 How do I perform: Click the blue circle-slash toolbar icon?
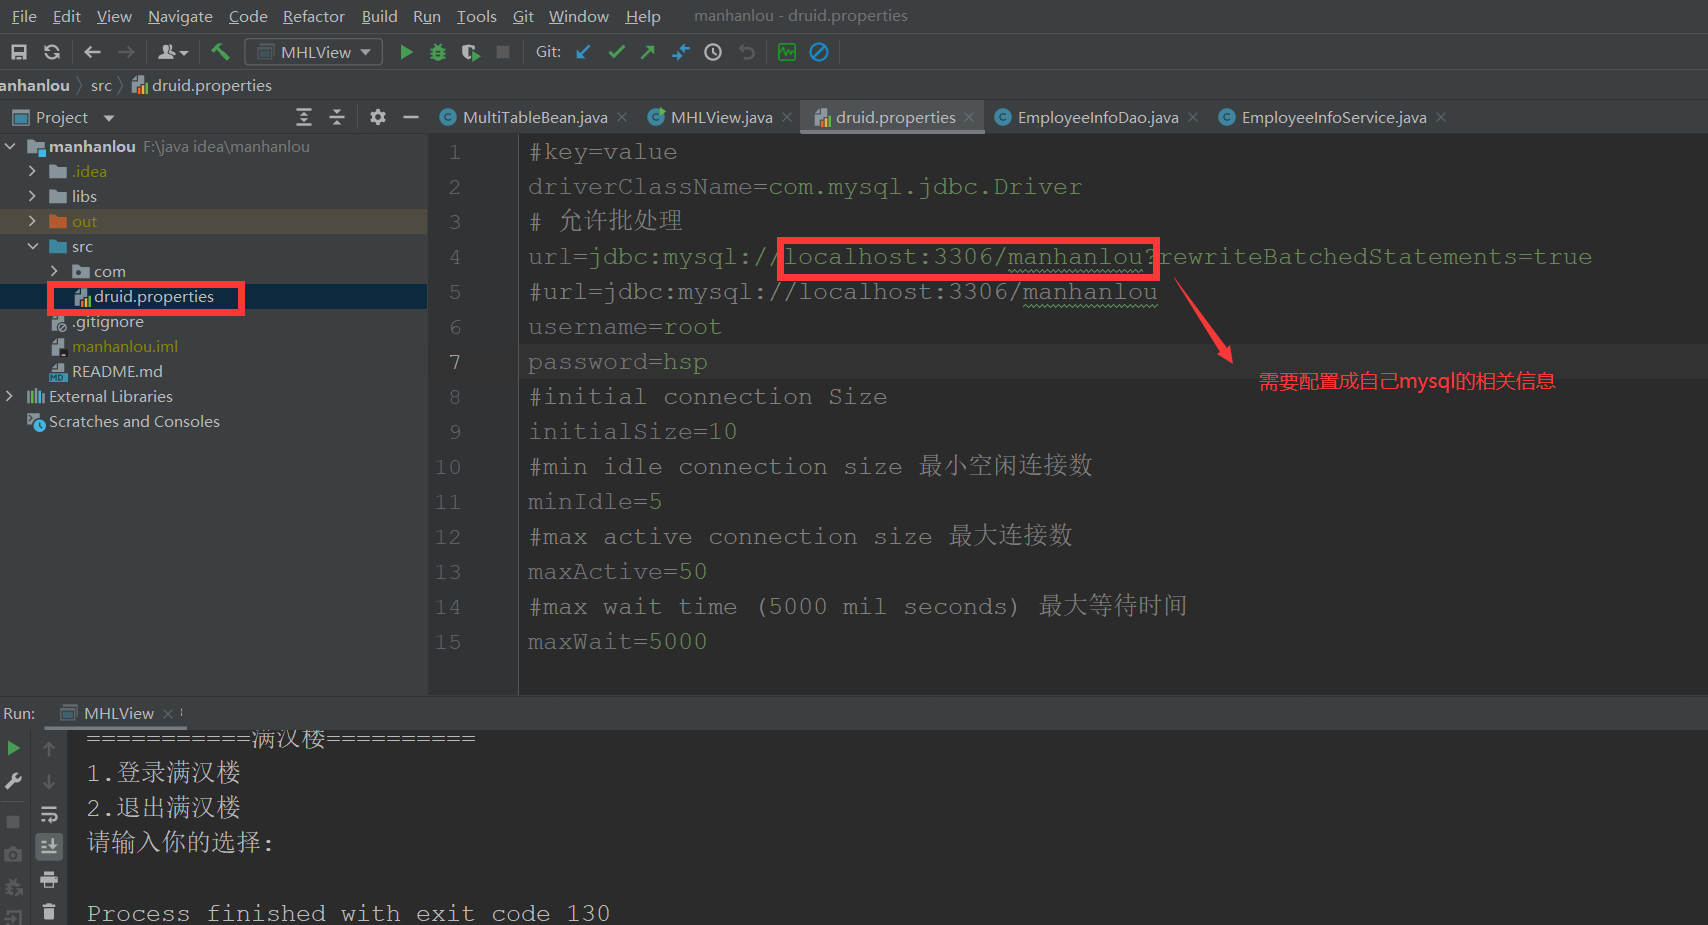click(819, 52)
